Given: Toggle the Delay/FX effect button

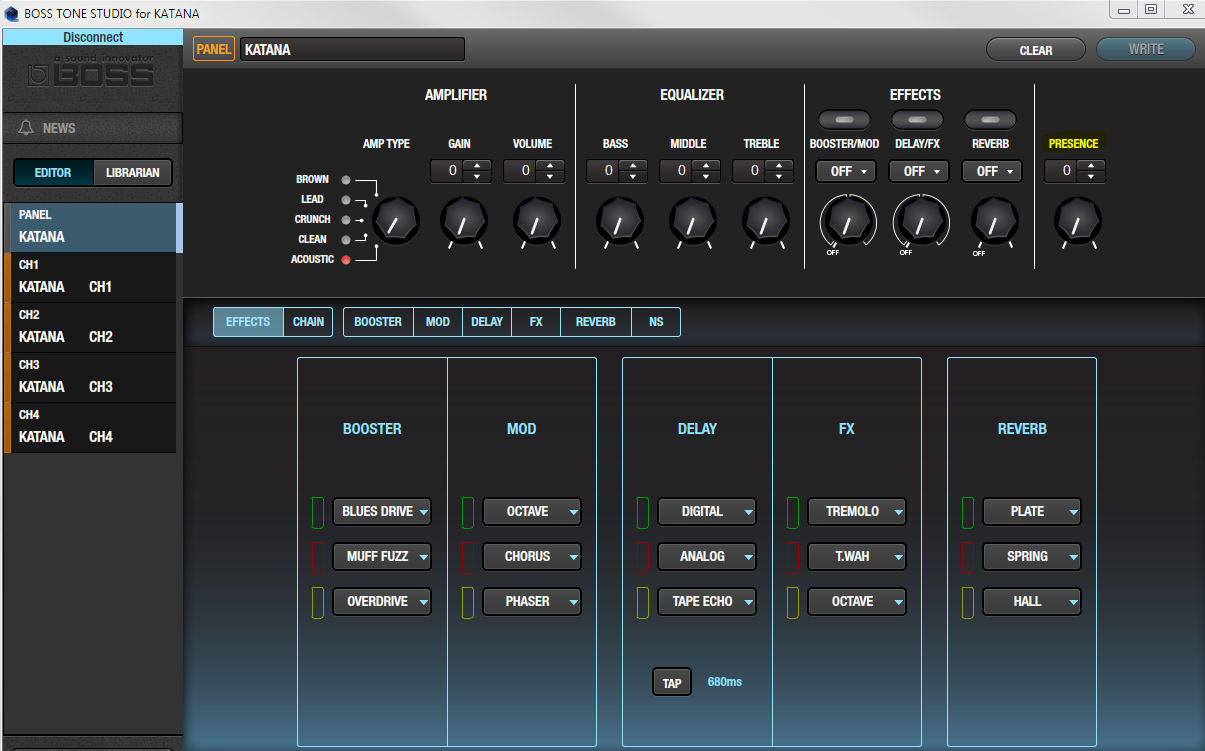Looking at the screenshot, I should pos(918,120).
